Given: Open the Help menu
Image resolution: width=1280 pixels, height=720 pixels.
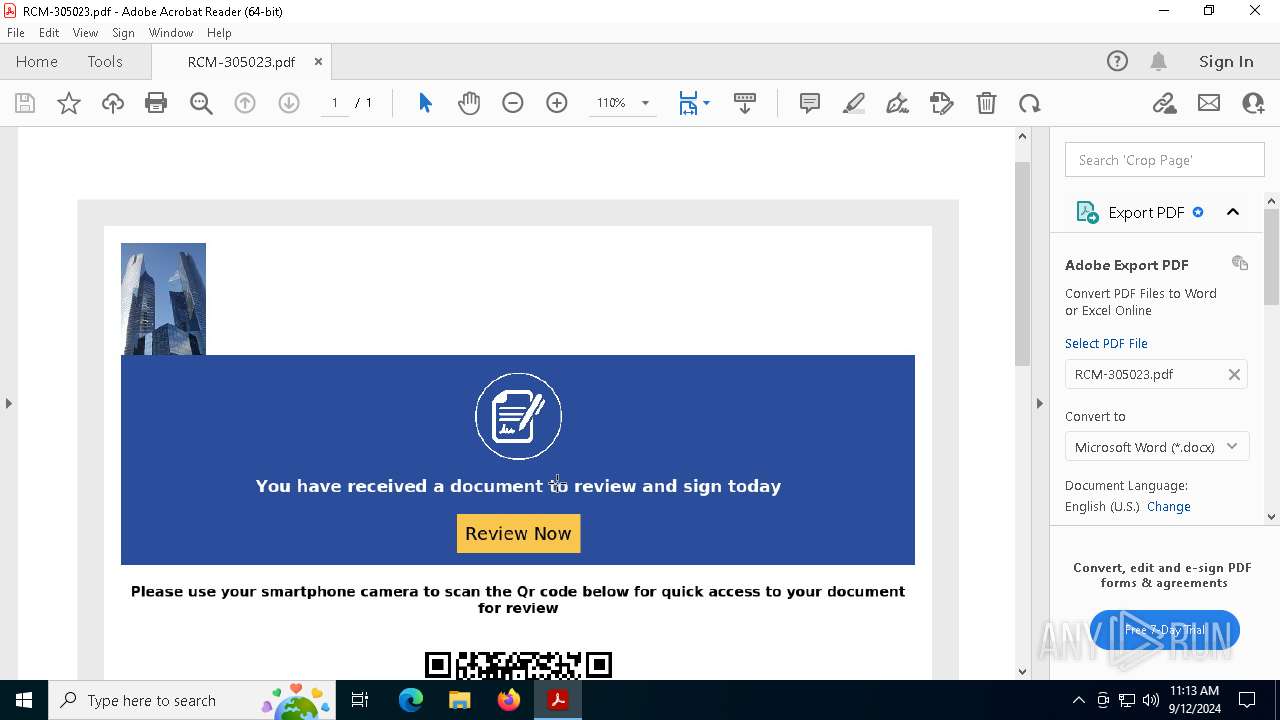Looking at the screenshot, I should (x=219, y=32).
